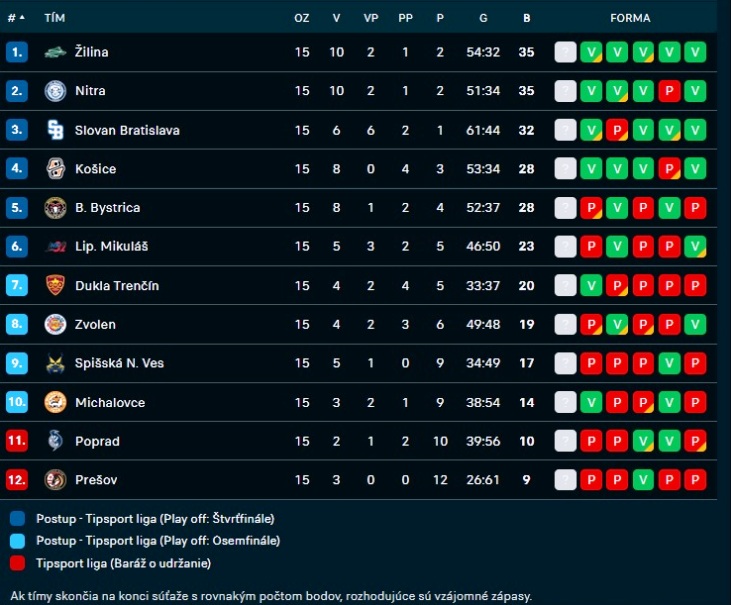Click the Košice team logo
The image size is (731, 605).
tap(55, 169)
